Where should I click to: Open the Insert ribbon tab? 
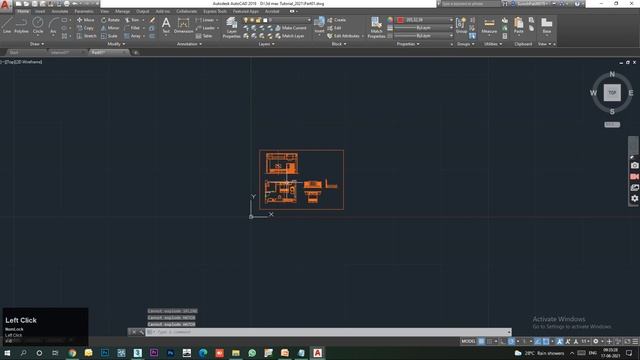click(x=40, y=11)
